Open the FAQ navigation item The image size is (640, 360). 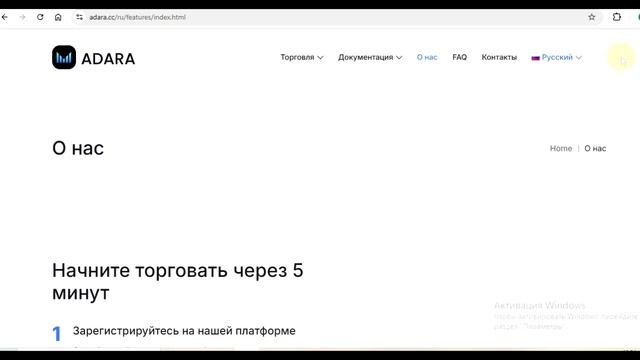pyautogui.click(x=460, y=57)
